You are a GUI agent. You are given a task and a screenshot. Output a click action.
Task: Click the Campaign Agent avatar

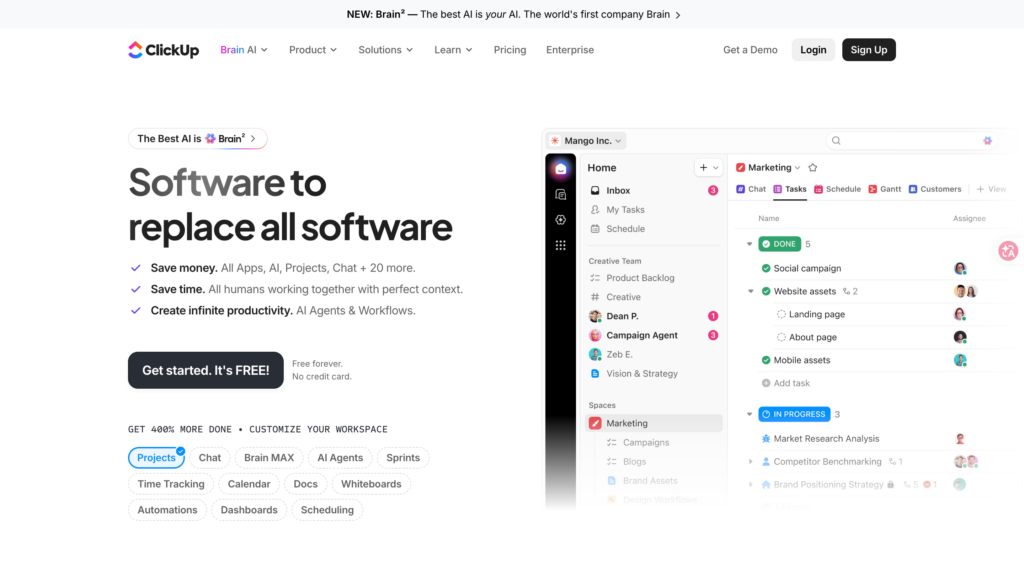click(x=595, y=335)
